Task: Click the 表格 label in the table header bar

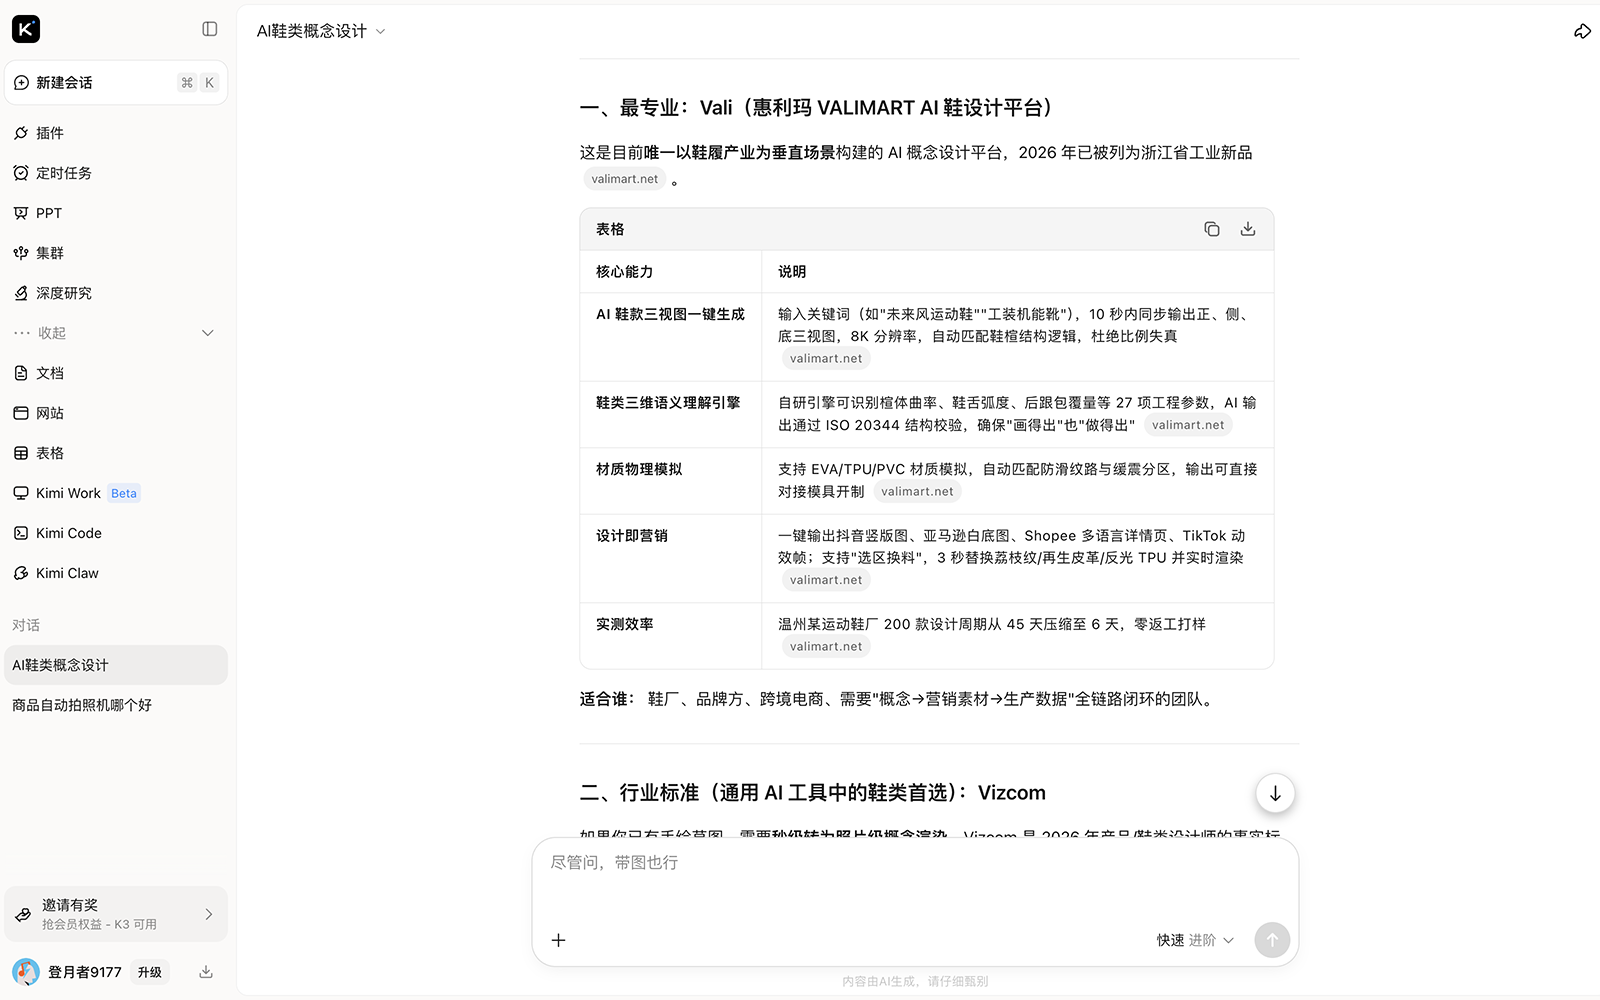Action: pyautogui.click(x=610, y=229)
